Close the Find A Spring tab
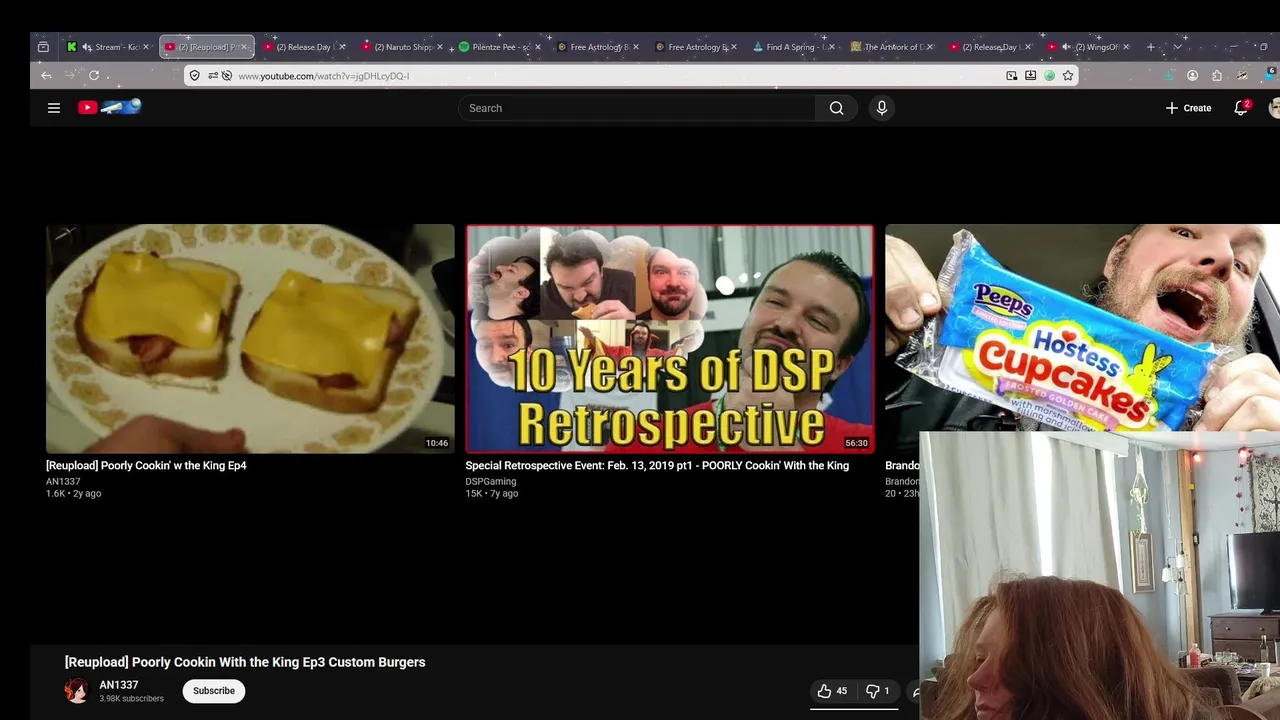 point(832,47)
